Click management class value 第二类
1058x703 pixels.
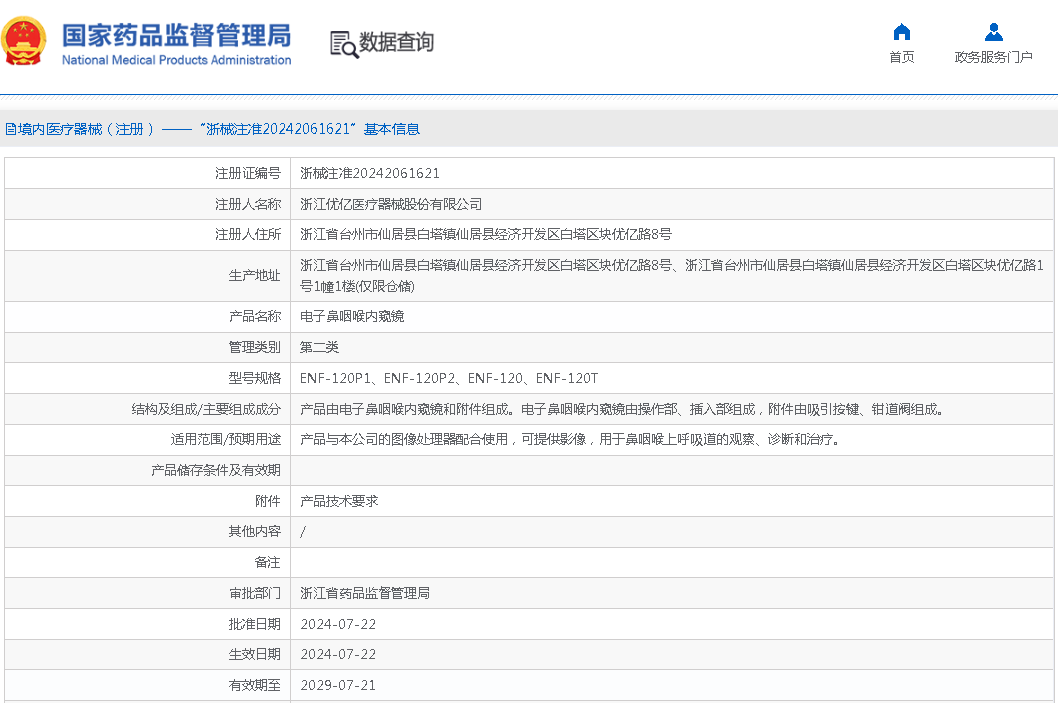click(x=319, y=347)
